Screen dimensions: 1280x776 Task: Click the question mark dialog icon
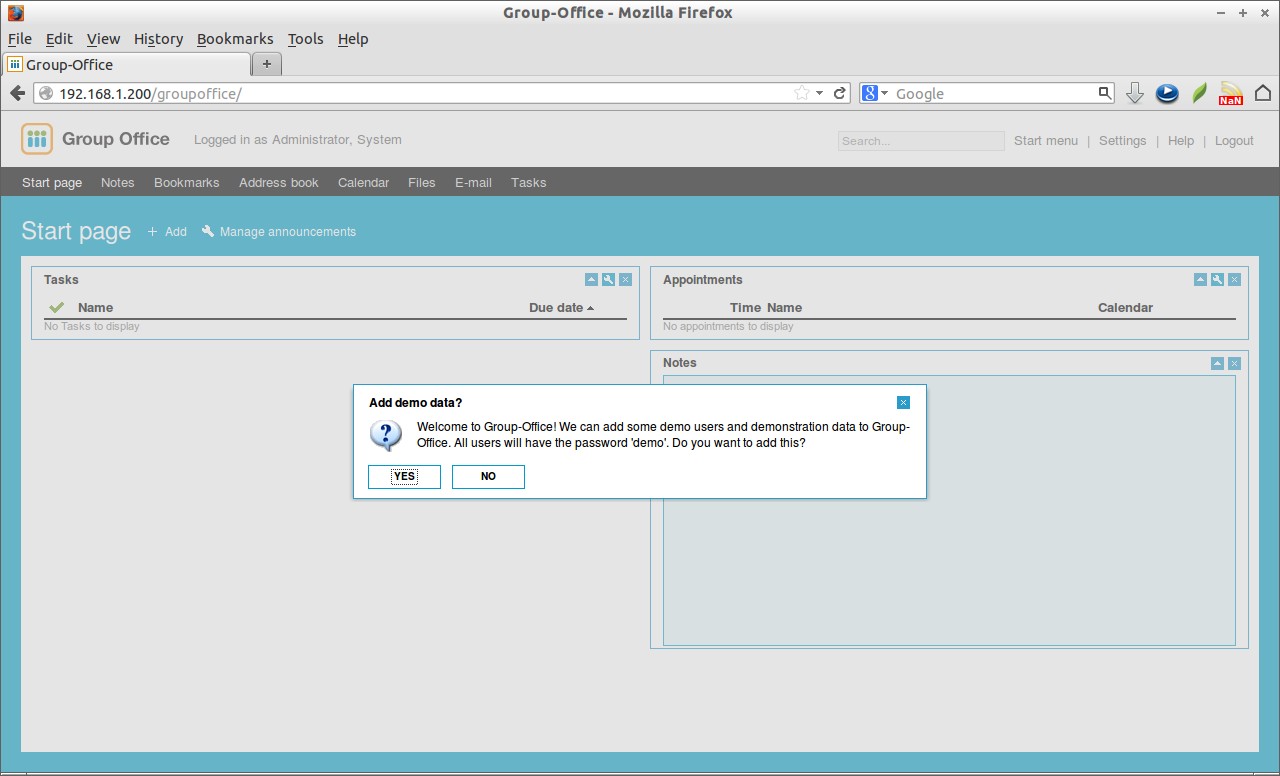(386, 435)
